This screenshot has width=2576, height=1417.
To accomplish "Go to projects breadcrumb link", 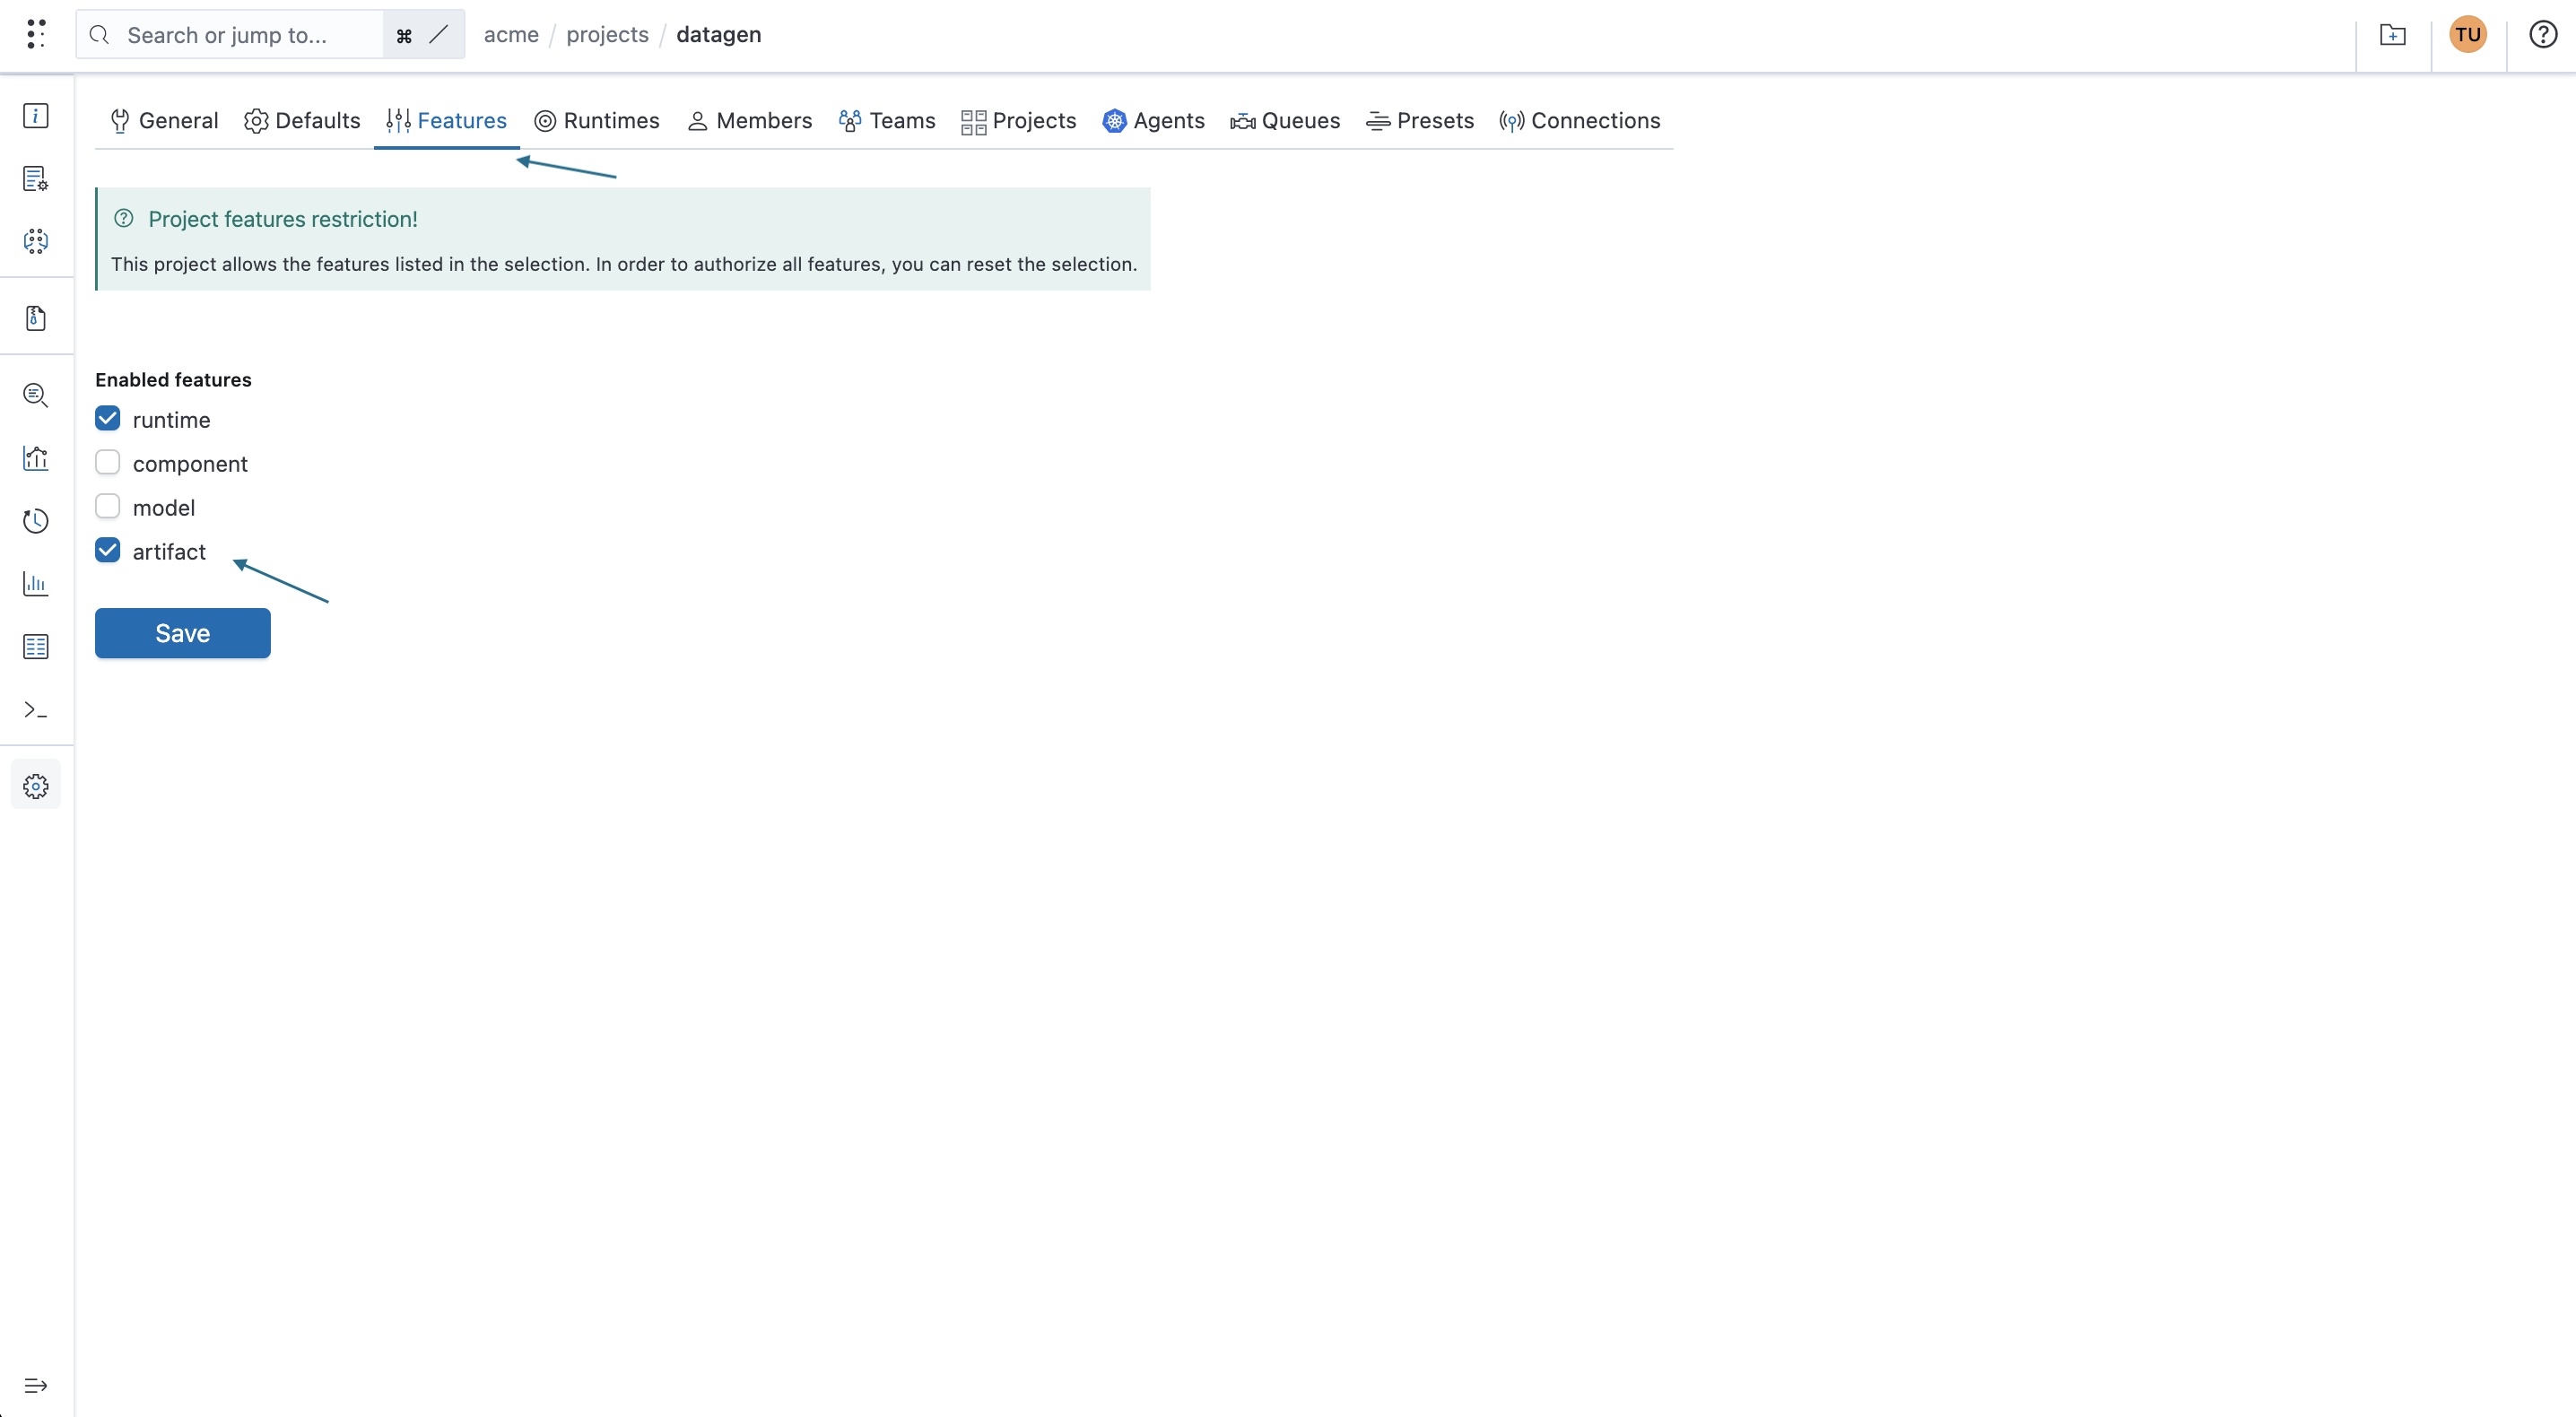I will [607, 35].
